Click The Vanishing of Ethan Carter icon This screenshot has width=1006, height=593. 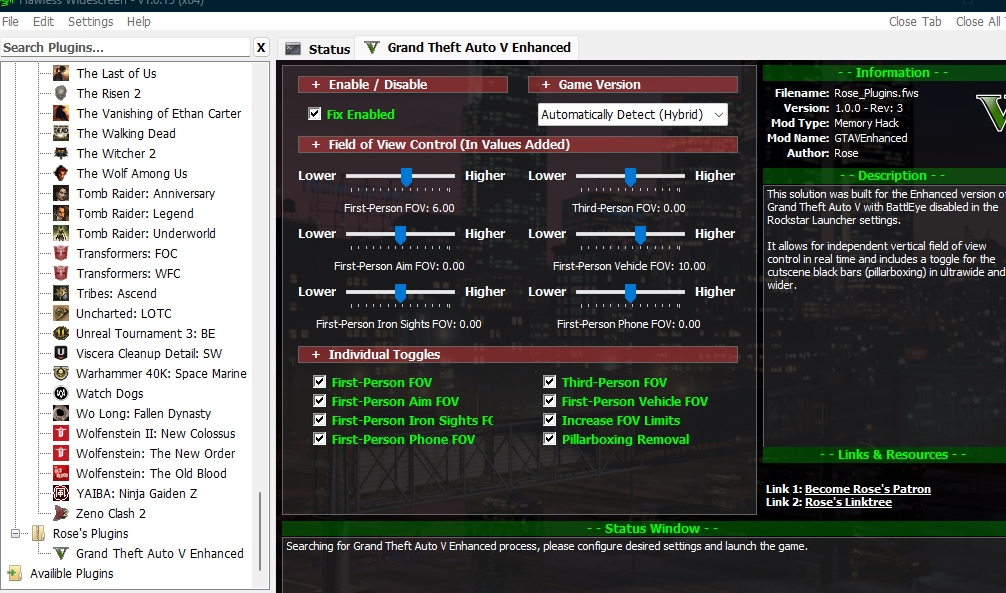pyautogui.click(x=61, y=113)
